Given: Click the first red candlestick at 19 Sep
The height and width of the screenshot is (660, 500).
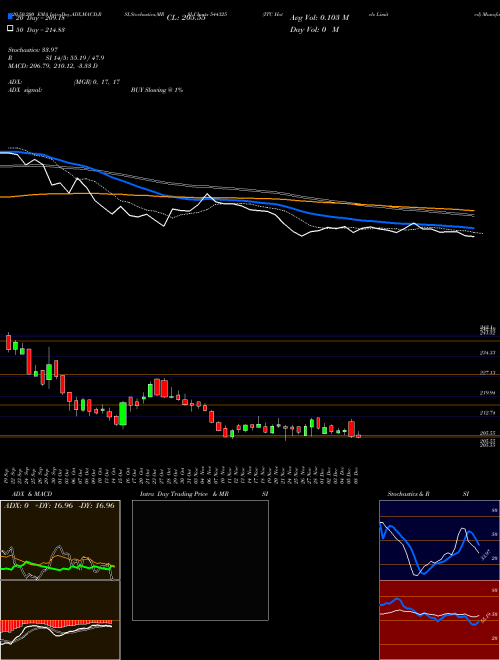Looking at the screenshot, I should coord(8,343).
